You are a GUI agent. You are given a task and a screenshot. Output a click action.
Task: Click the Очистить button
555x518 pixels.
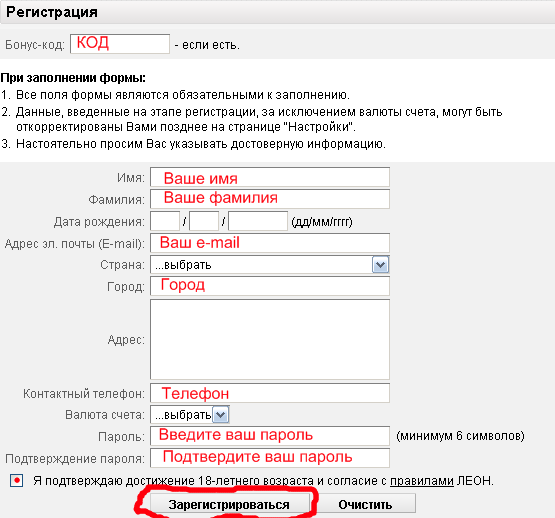pos(365,504)
